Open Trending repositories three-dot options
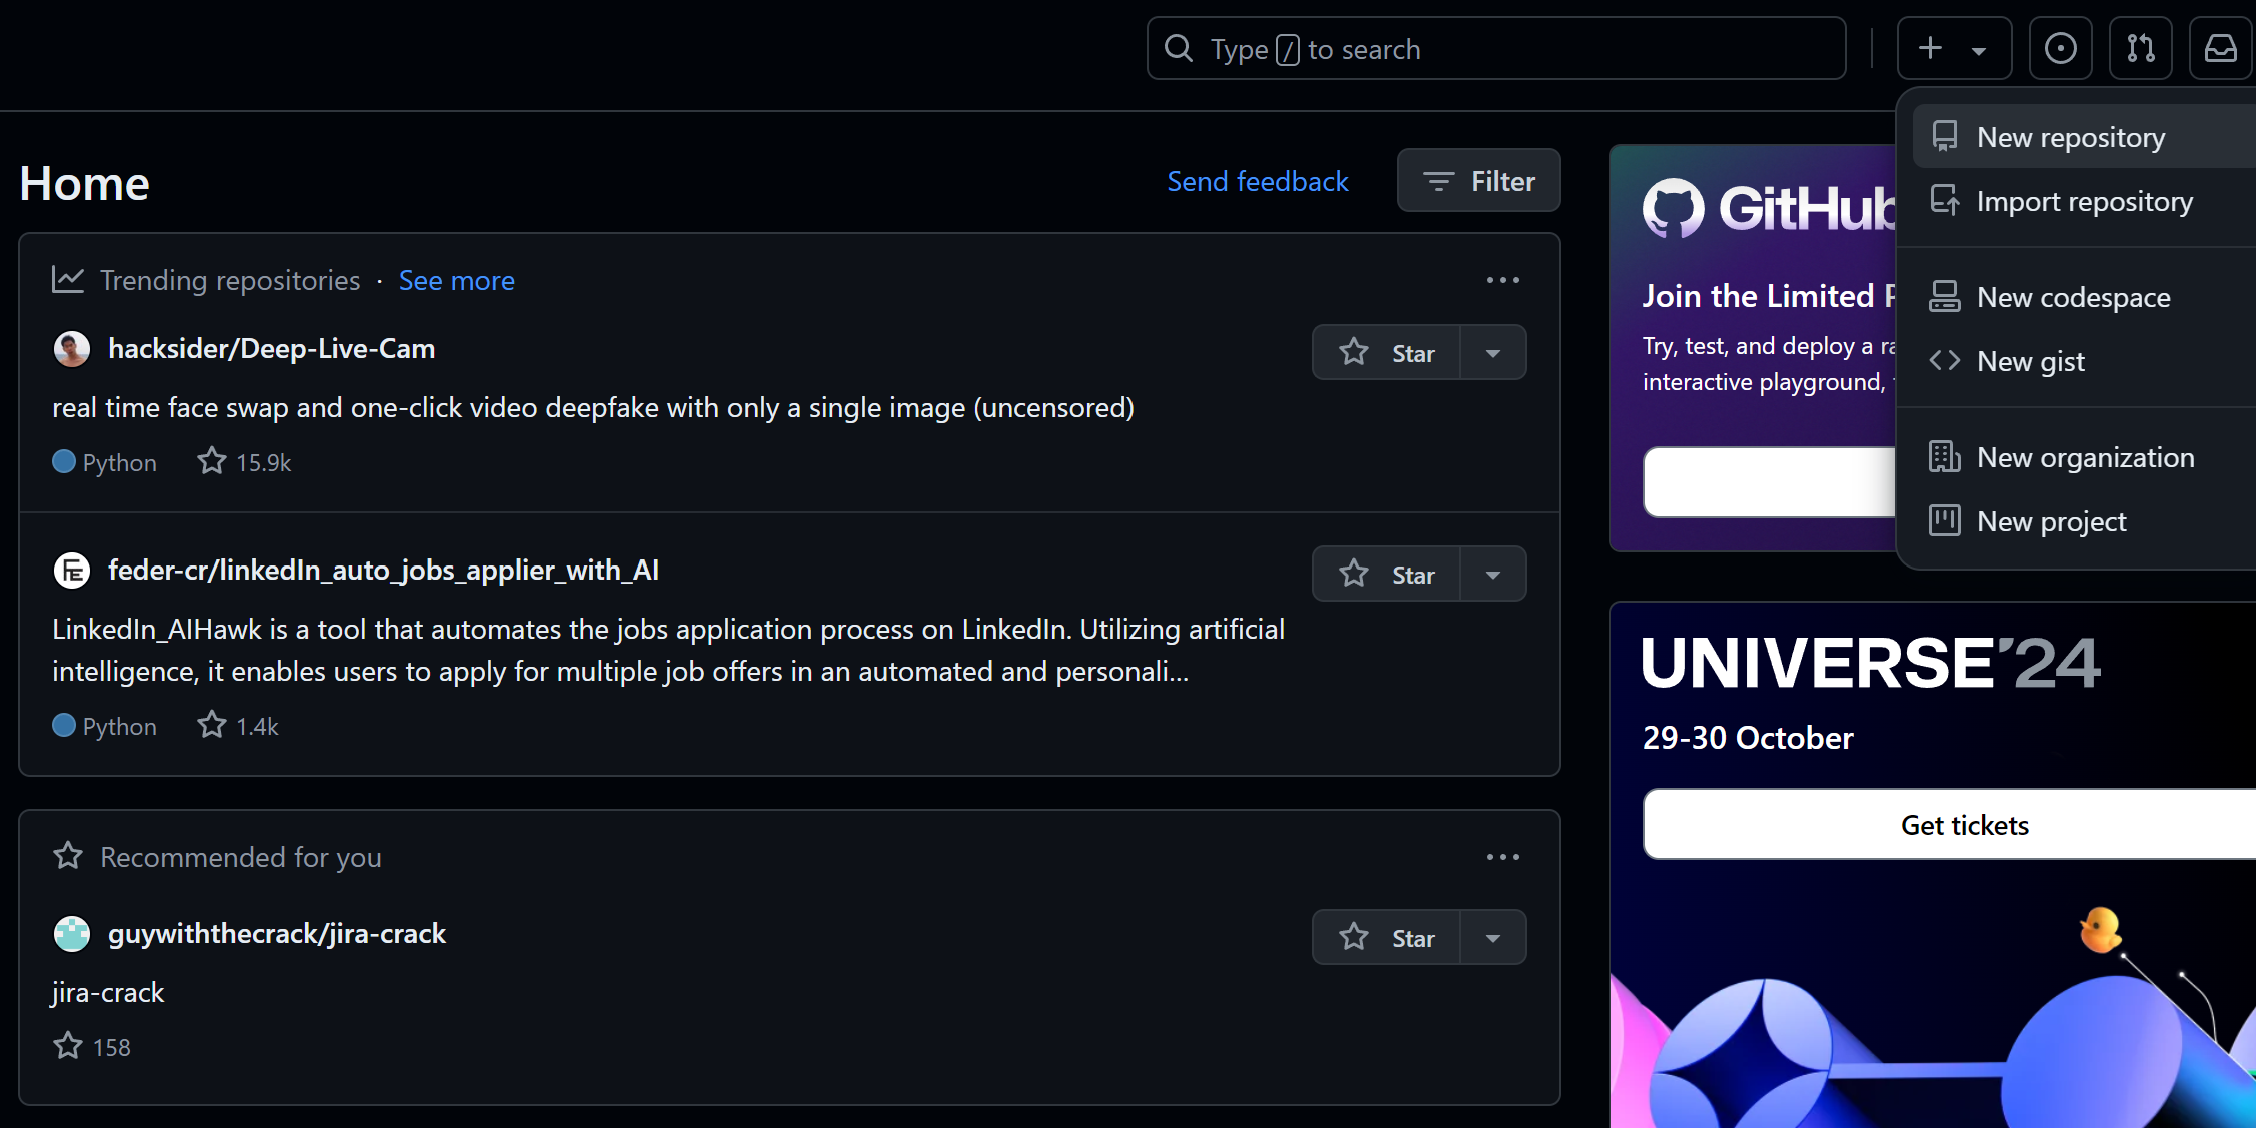Screen dimensions: 2256x1128 (x=1502, y=280)
